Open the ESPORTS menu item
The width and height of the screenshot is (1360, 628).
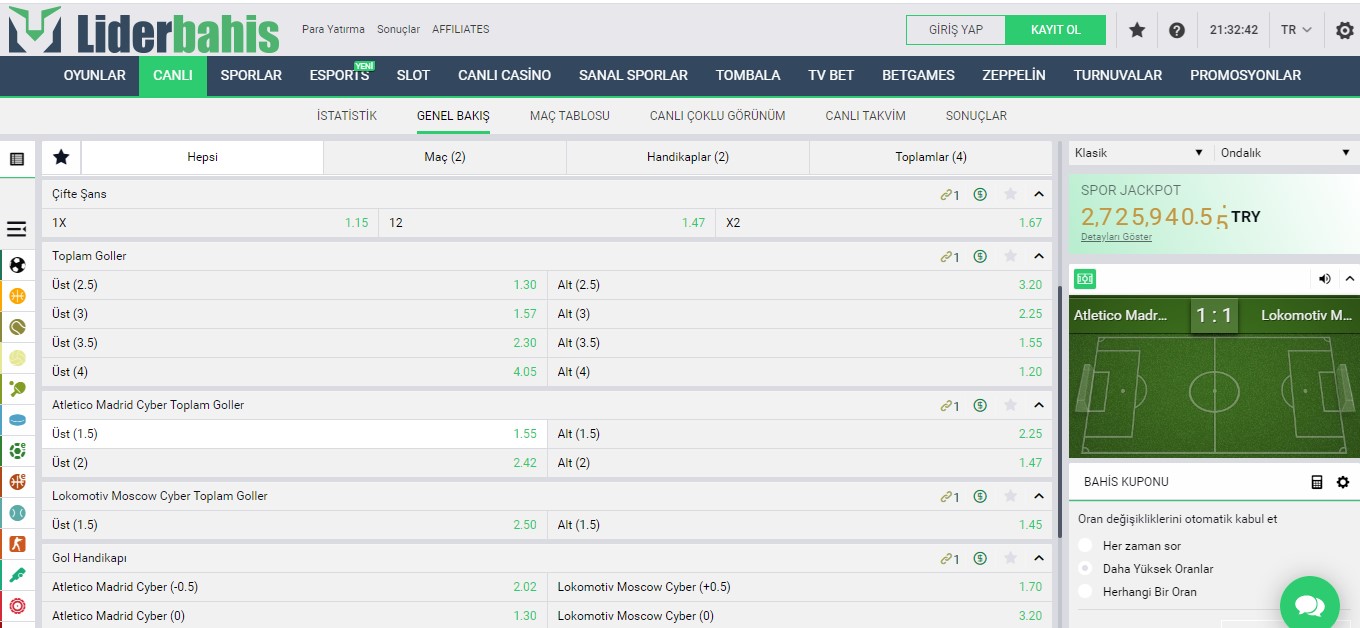point(339,76)
